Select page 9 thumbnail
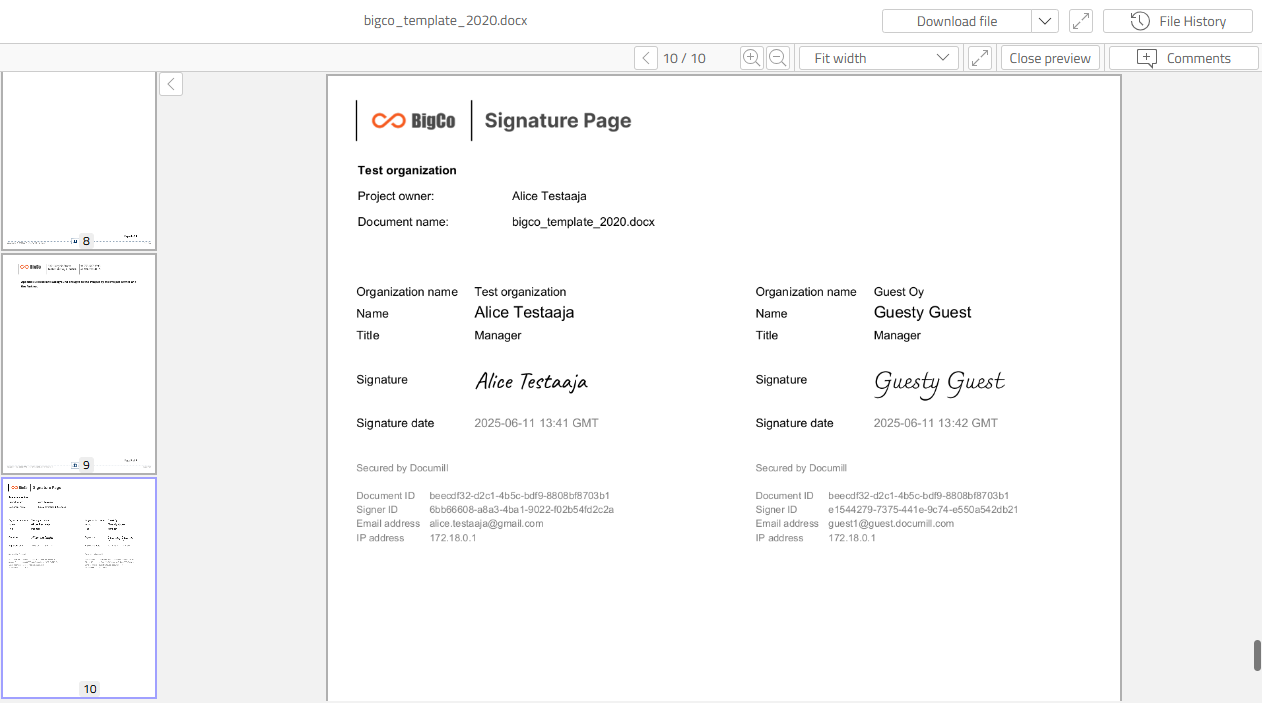 (x=79, y=364)
